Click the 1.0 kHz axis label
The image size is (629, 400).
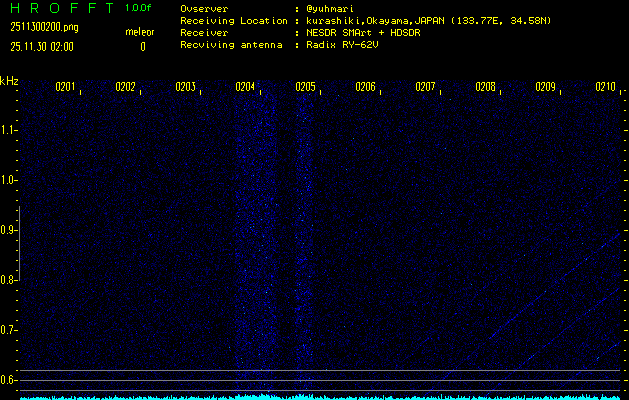8,180
